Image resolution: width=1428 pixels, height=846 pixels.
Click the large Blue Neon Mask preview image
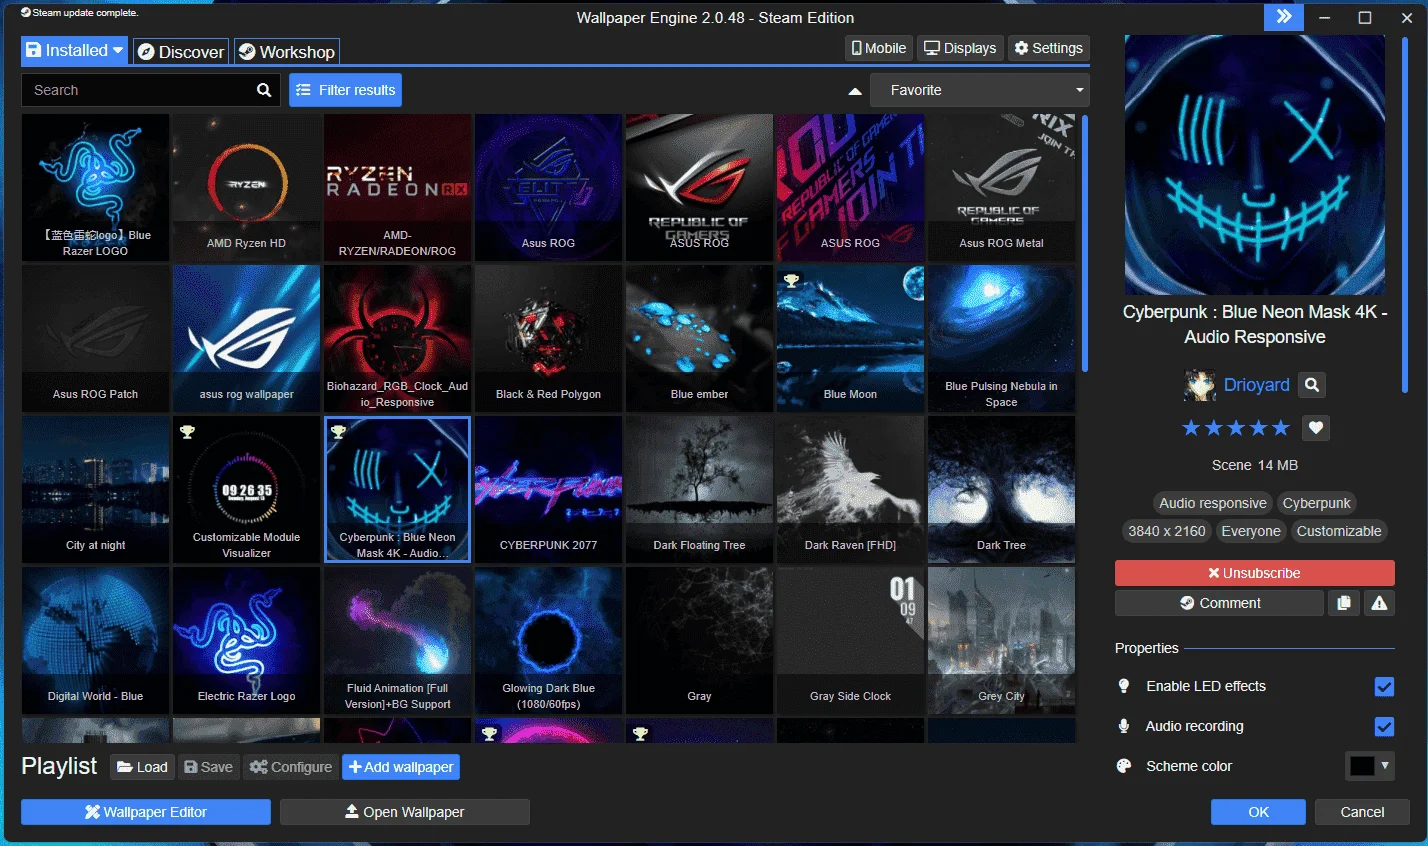[1255, 165]
